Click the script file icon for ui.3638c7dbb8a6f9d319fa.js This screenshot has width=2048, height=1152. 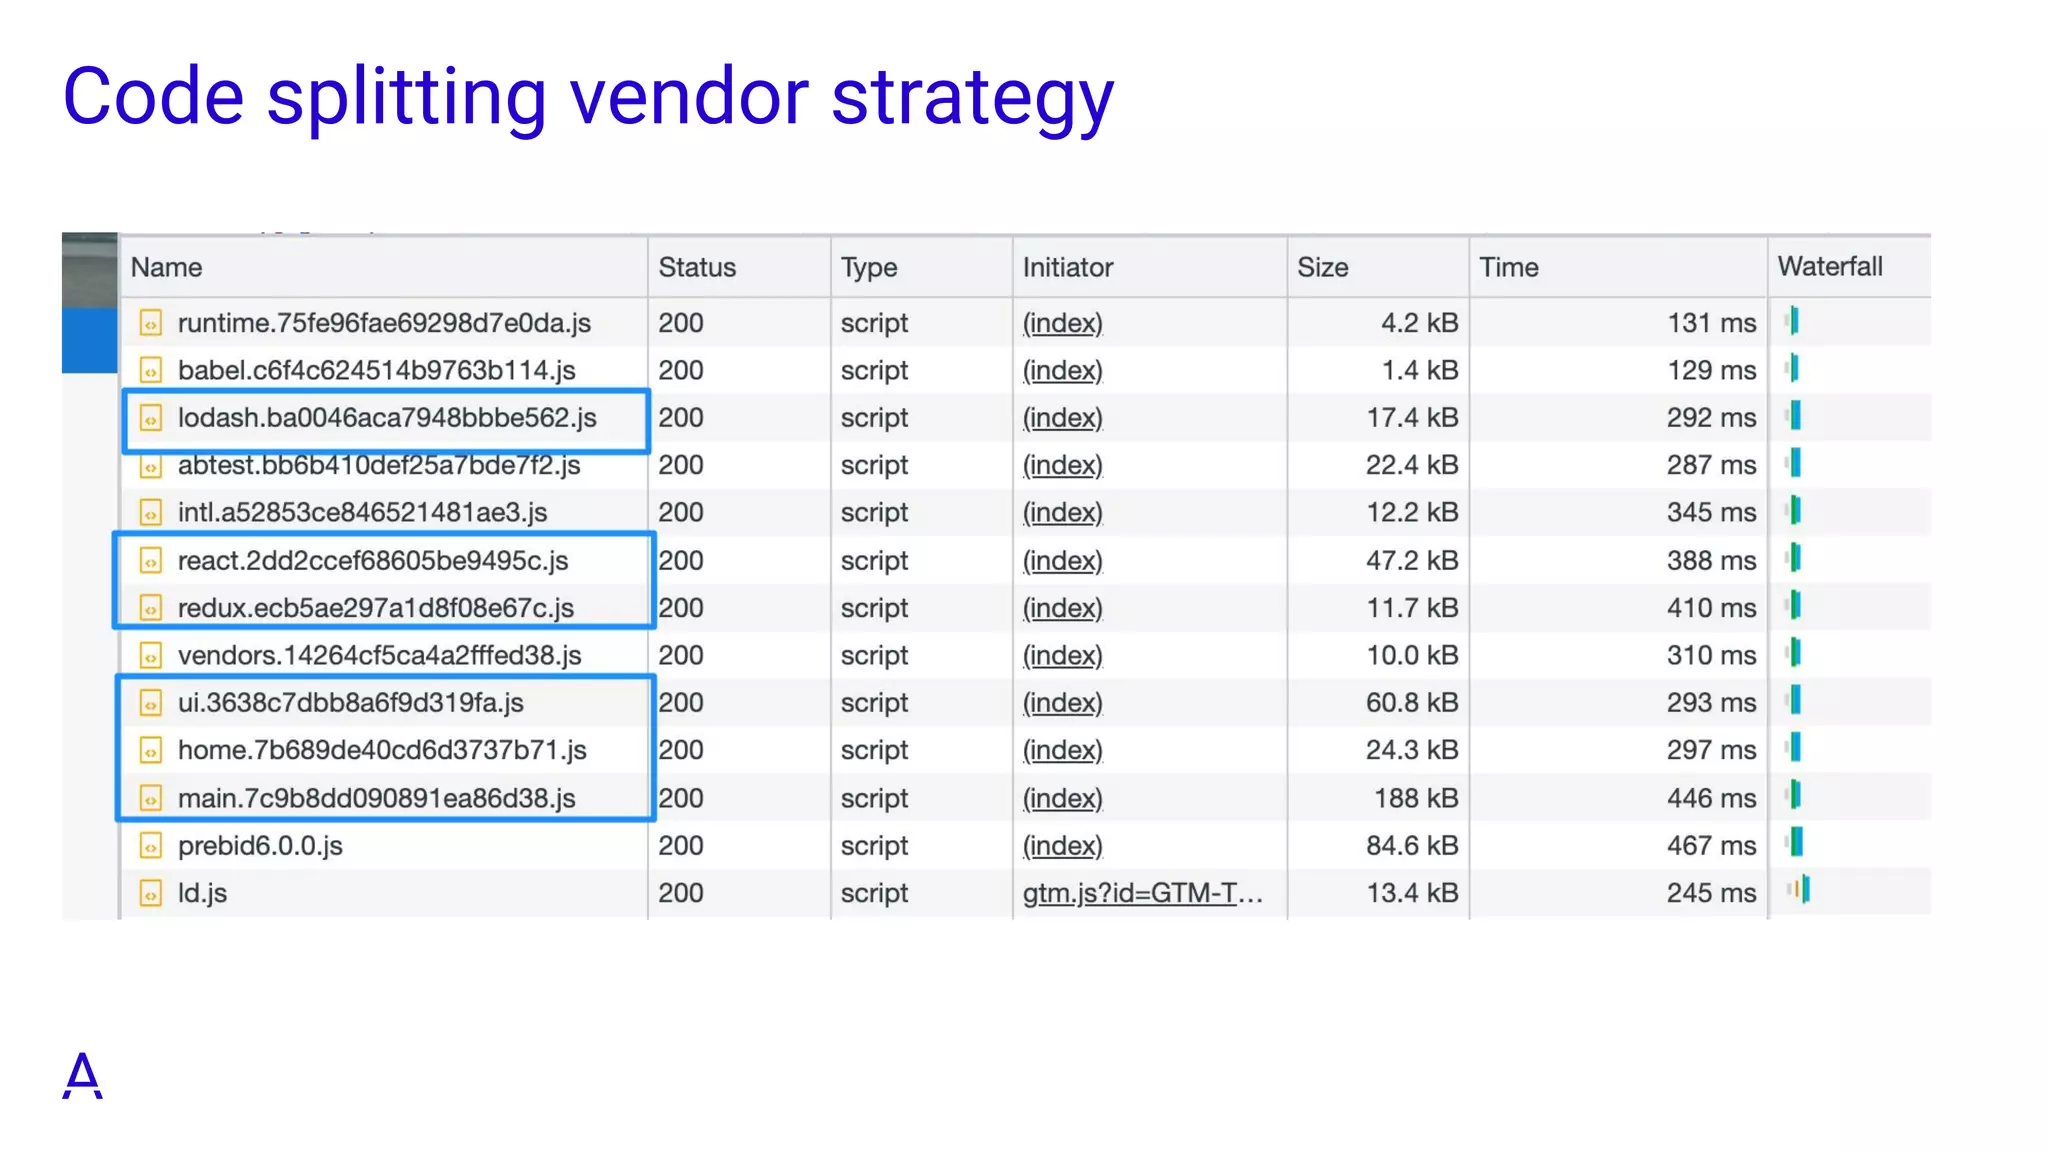(x=150, y=703)
